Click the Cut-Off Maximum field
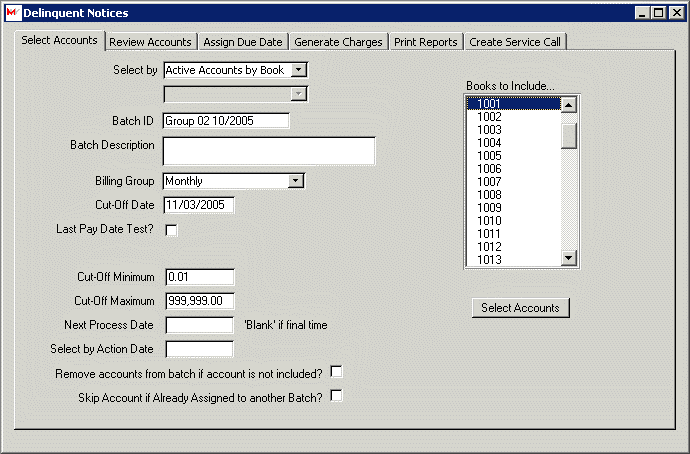The height and width of the screenshot is (454, 690). 199,301
